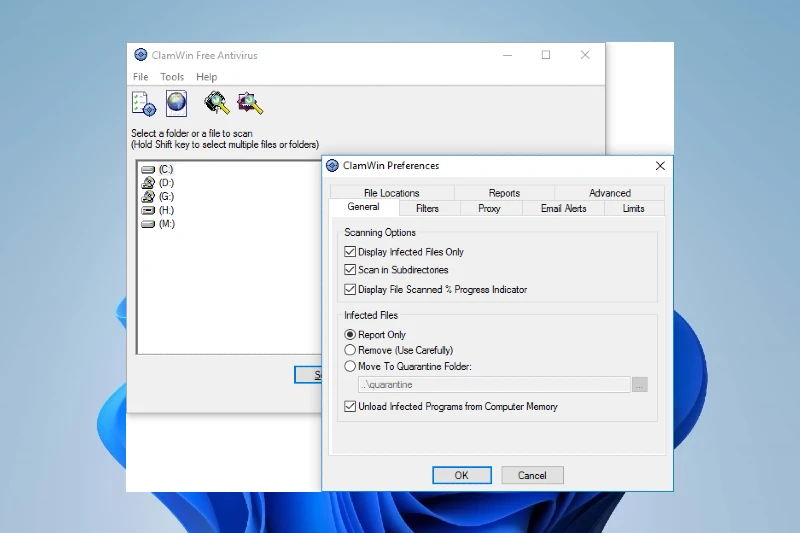This screenshot has width=800, height=533.
Task: Close the ClamWin Preferences dialog
Action: 660,166
